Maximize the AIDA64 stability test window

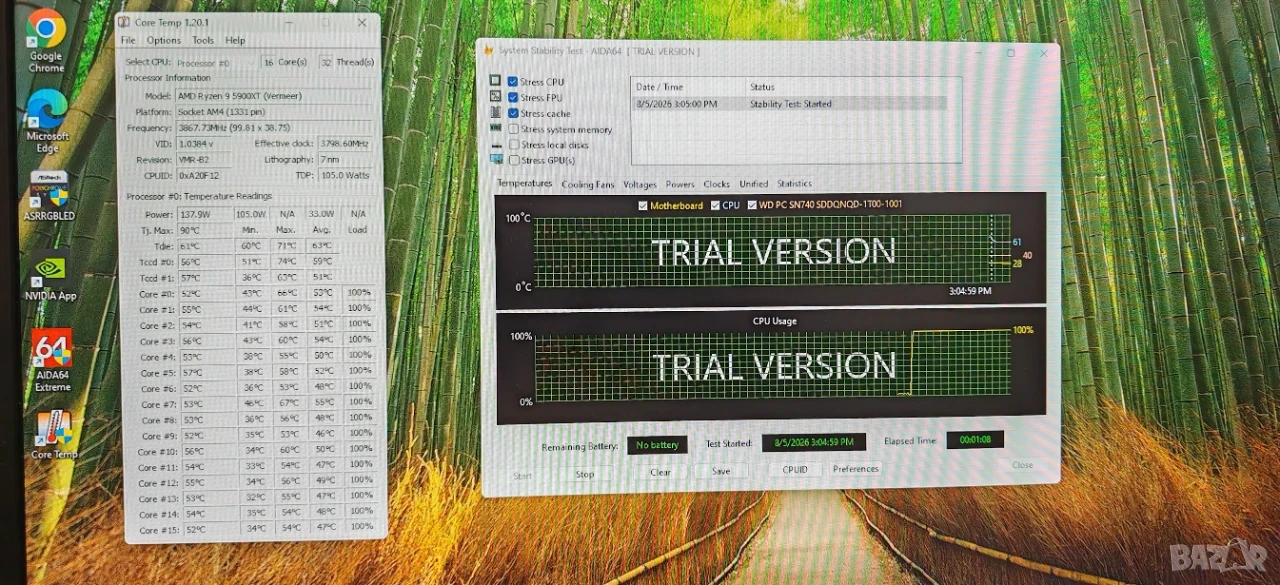tap(1009, 53)
